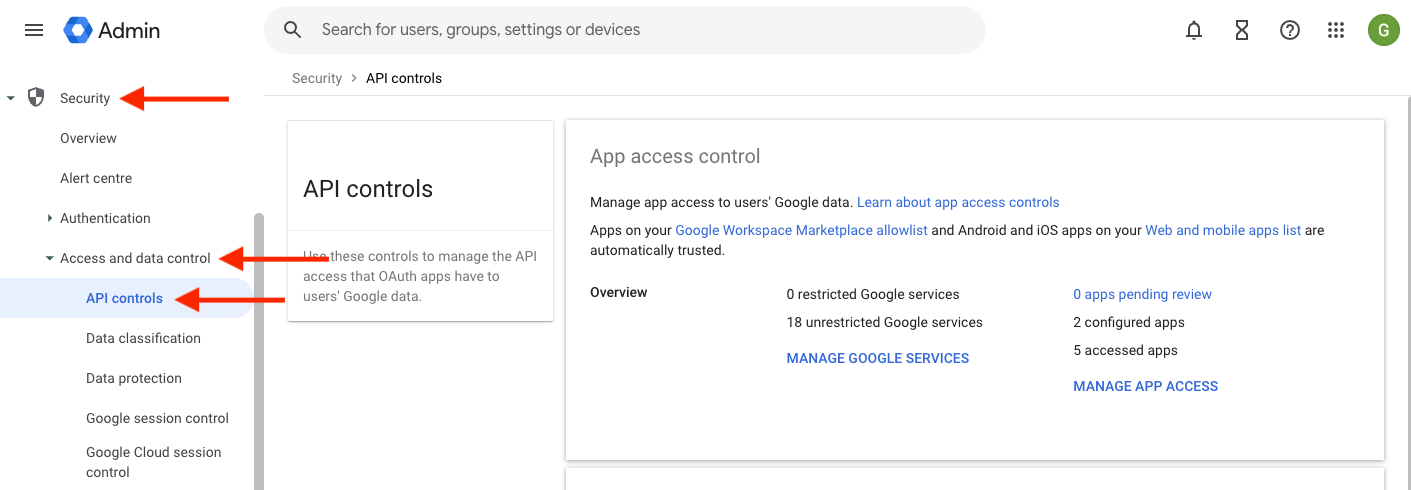
Task: Click the Security shield icon
Action: click(36, 97)
